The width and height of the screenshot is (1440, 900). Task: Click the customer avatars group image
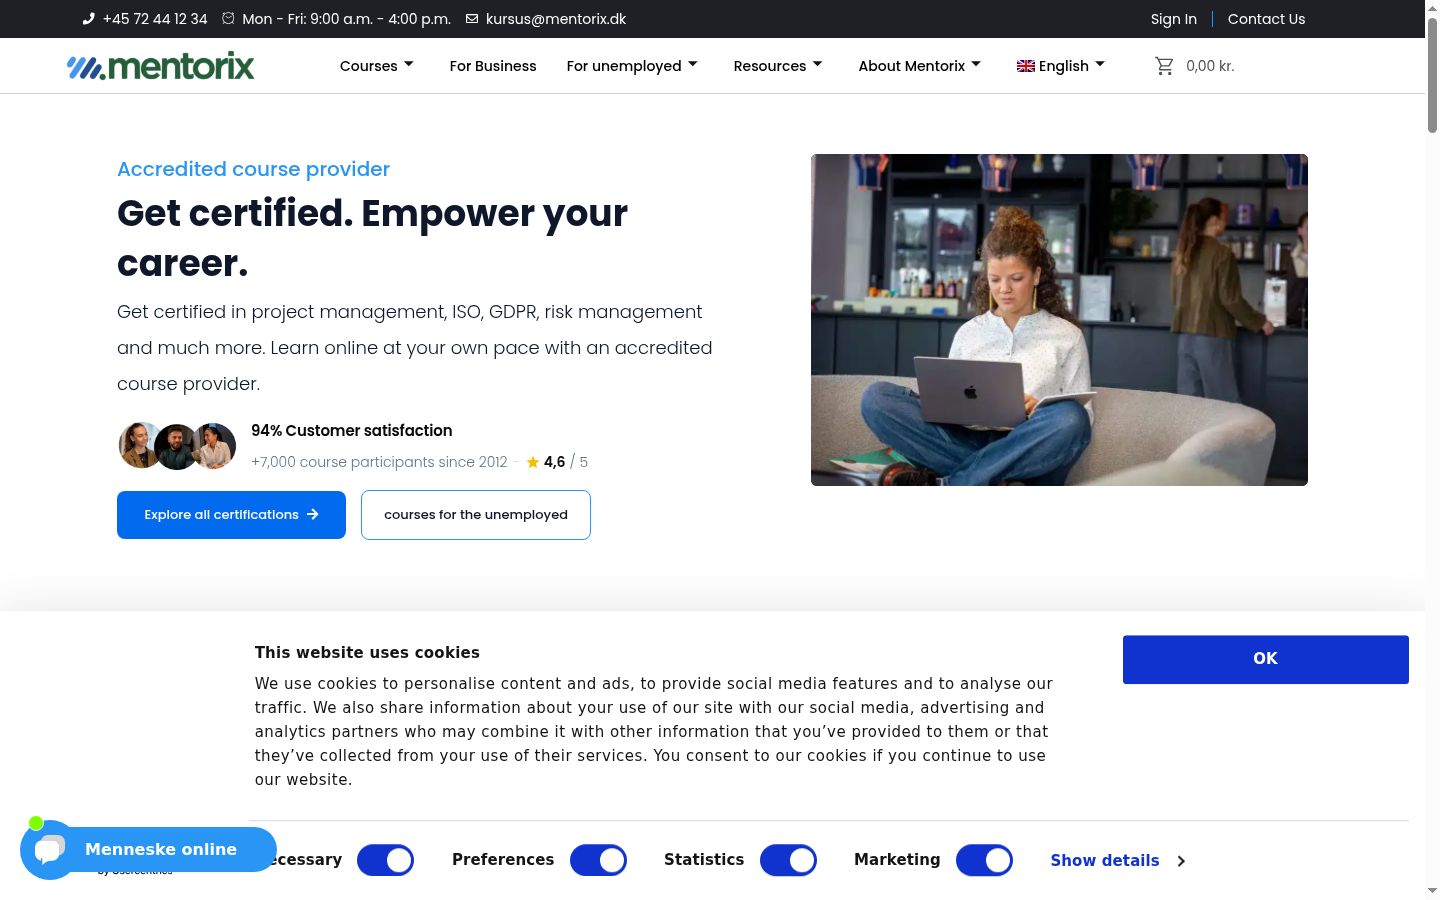pos(177,446)
